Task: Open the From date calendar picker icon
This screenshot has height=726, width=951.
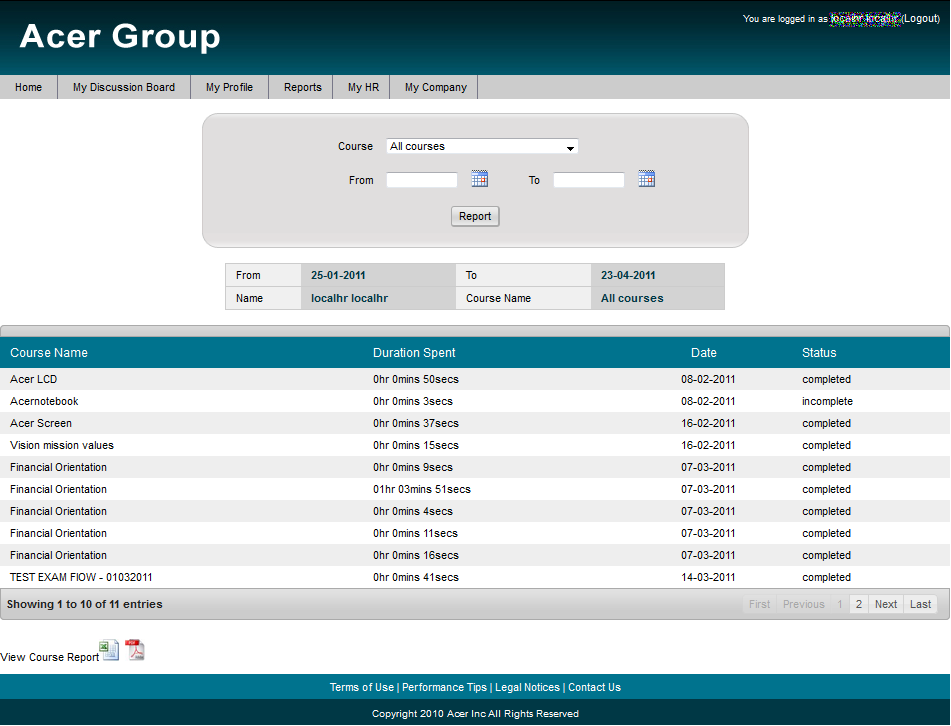Action: click(x=480, y=179)
